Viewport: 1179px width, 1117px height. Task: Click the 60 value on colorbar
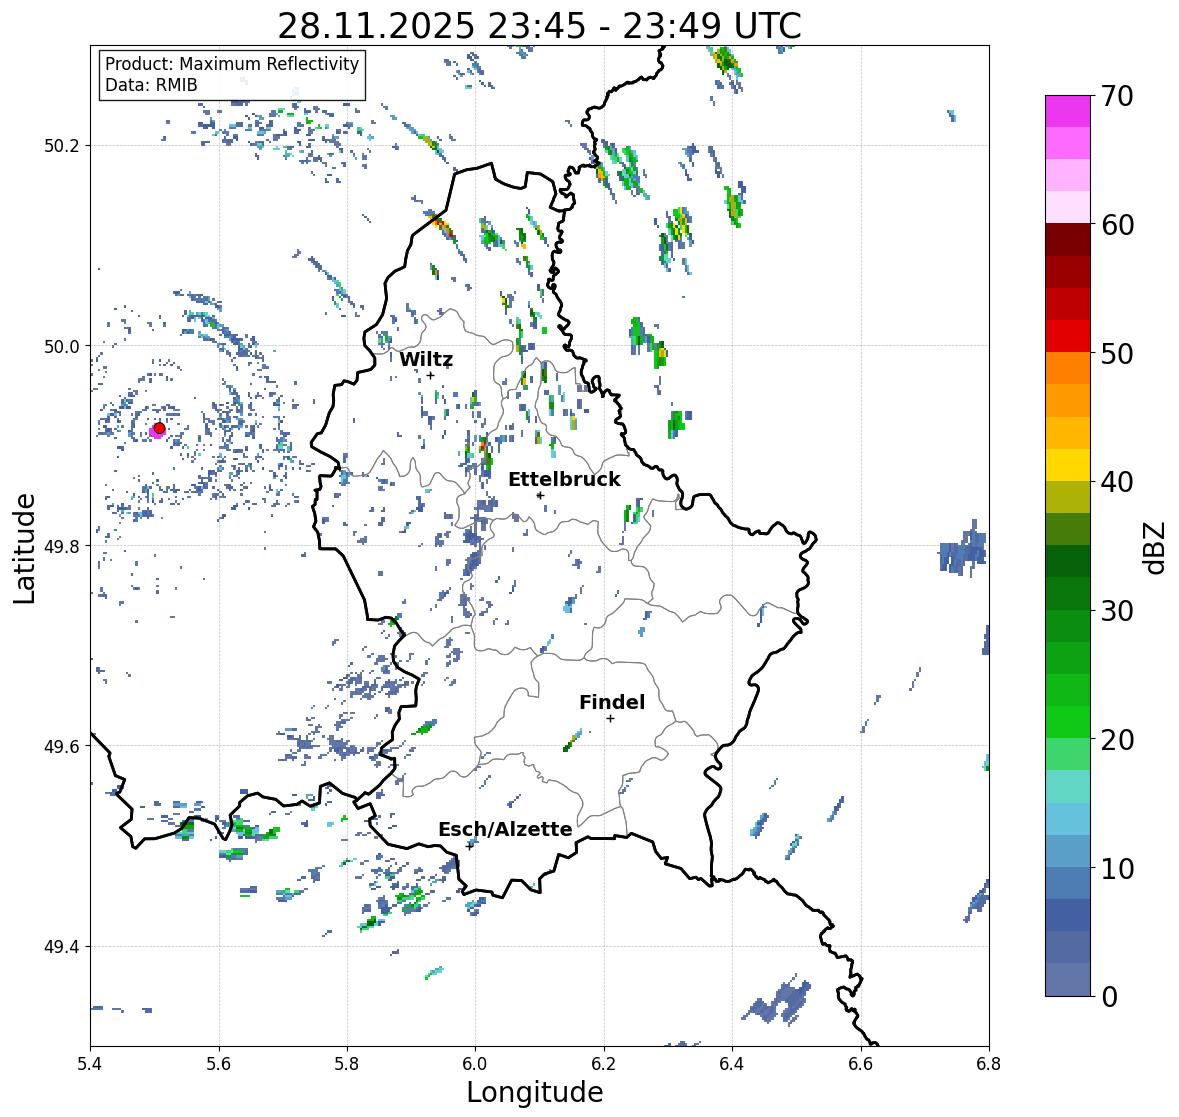[x=1117, y=225]
